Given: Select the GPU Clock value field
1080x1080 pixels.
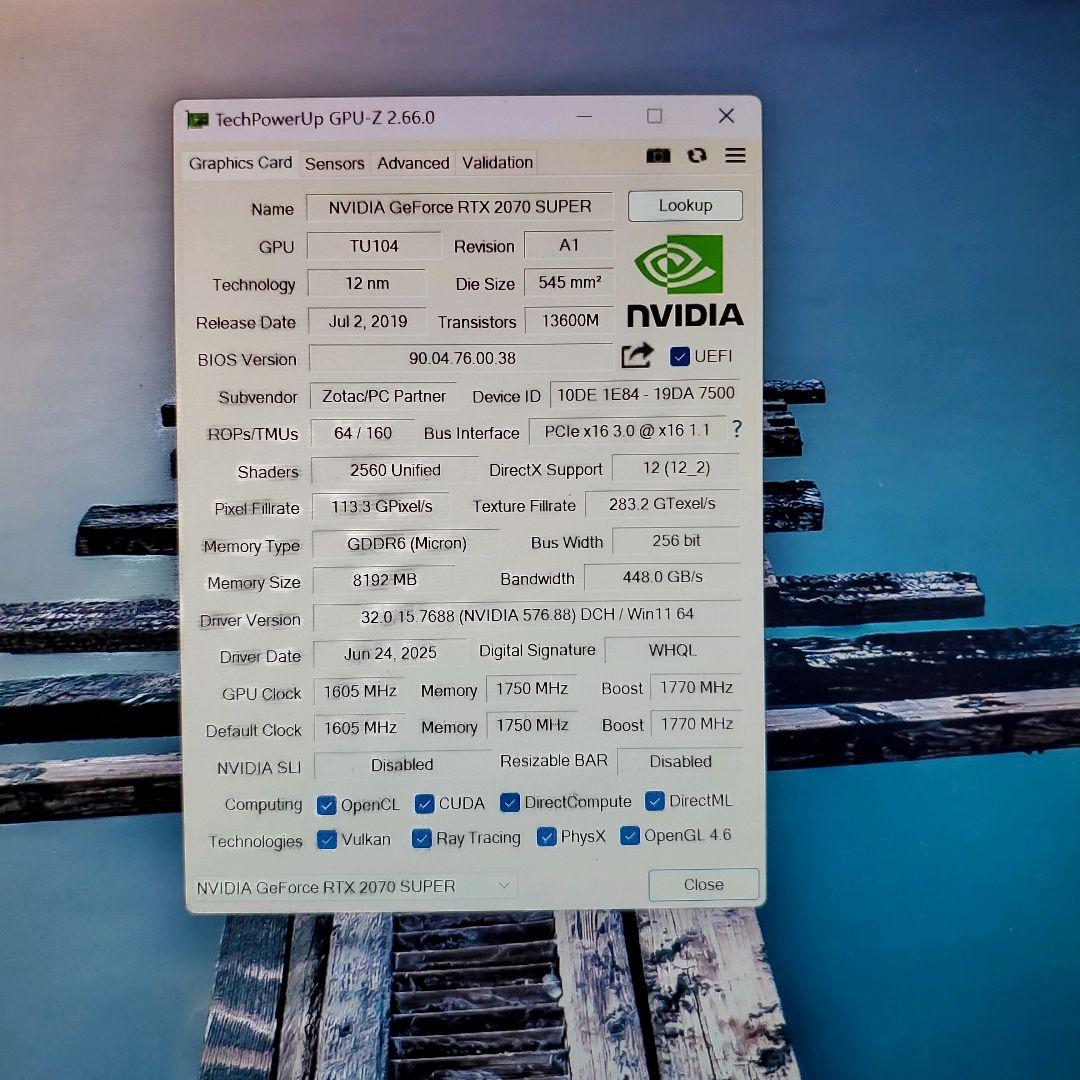Looking at the screenshot, I should click(x=359, y=690).
